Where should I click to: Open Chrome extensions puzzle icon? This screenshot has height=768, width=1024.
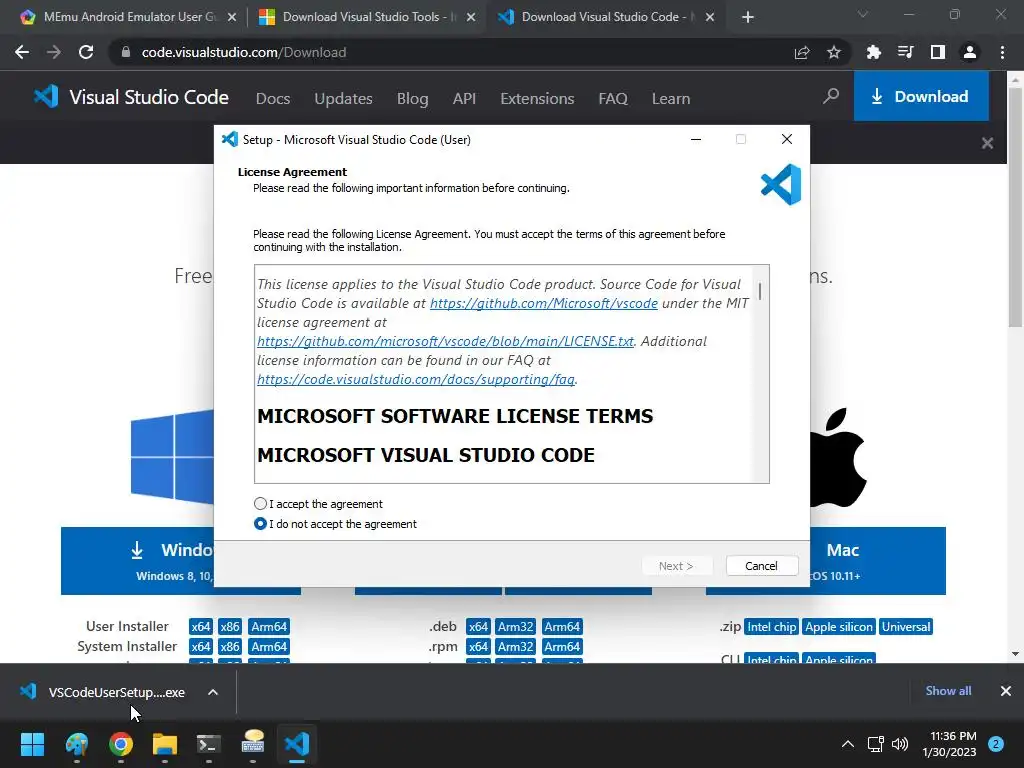[x=873, y=52]
